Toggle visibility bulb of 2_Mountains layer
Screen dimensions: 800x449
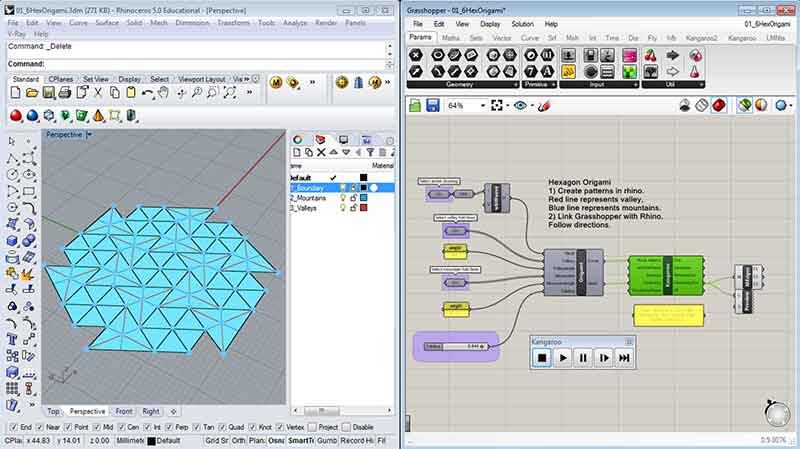click(x=343, y=198)
